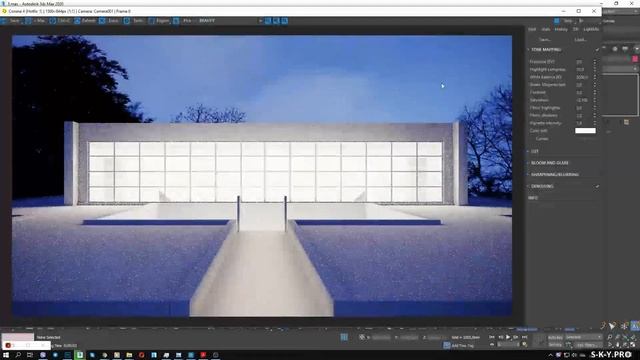The width and height of the screenshot is (640, 360).
Task: Open the white Color tint swatch
Action: click(585, 131)
